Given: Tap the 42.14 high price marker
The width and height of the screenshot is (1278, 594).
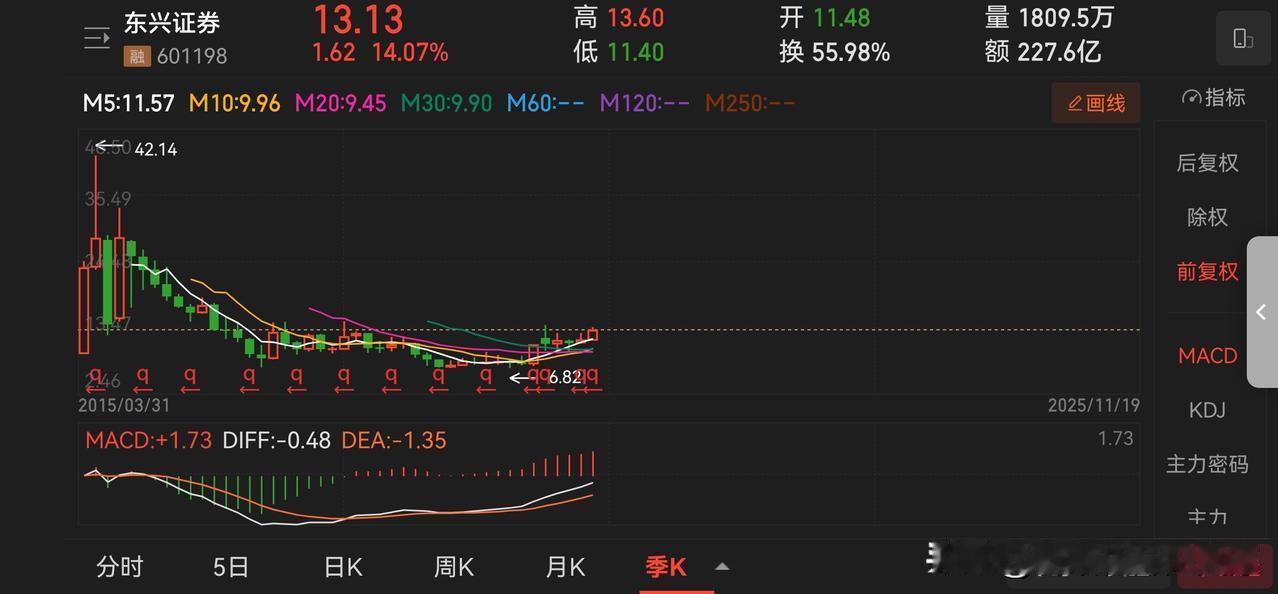Looking at the screenshot, I should (155, 149).
